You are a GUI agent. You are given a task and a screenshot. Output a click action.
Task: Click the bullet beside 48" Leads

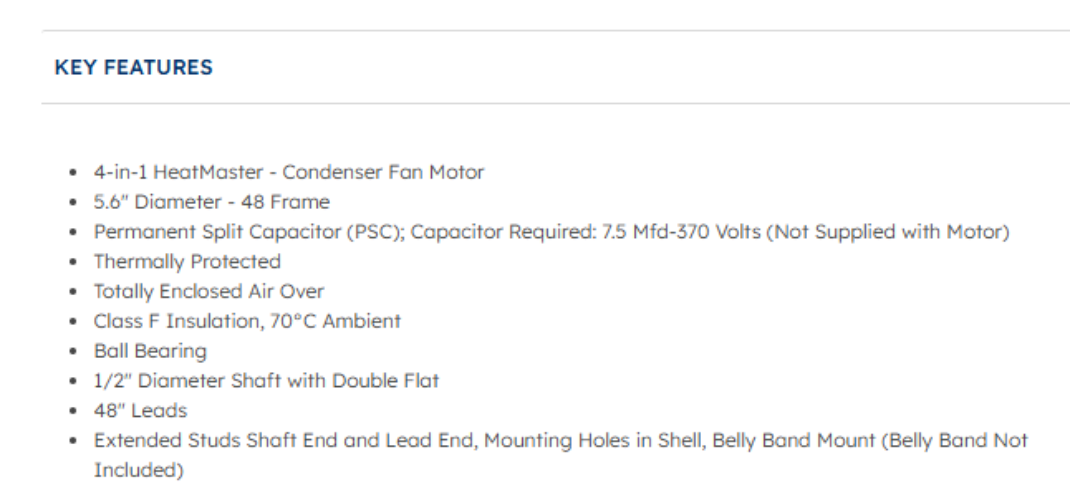click(x=74, y=411)
